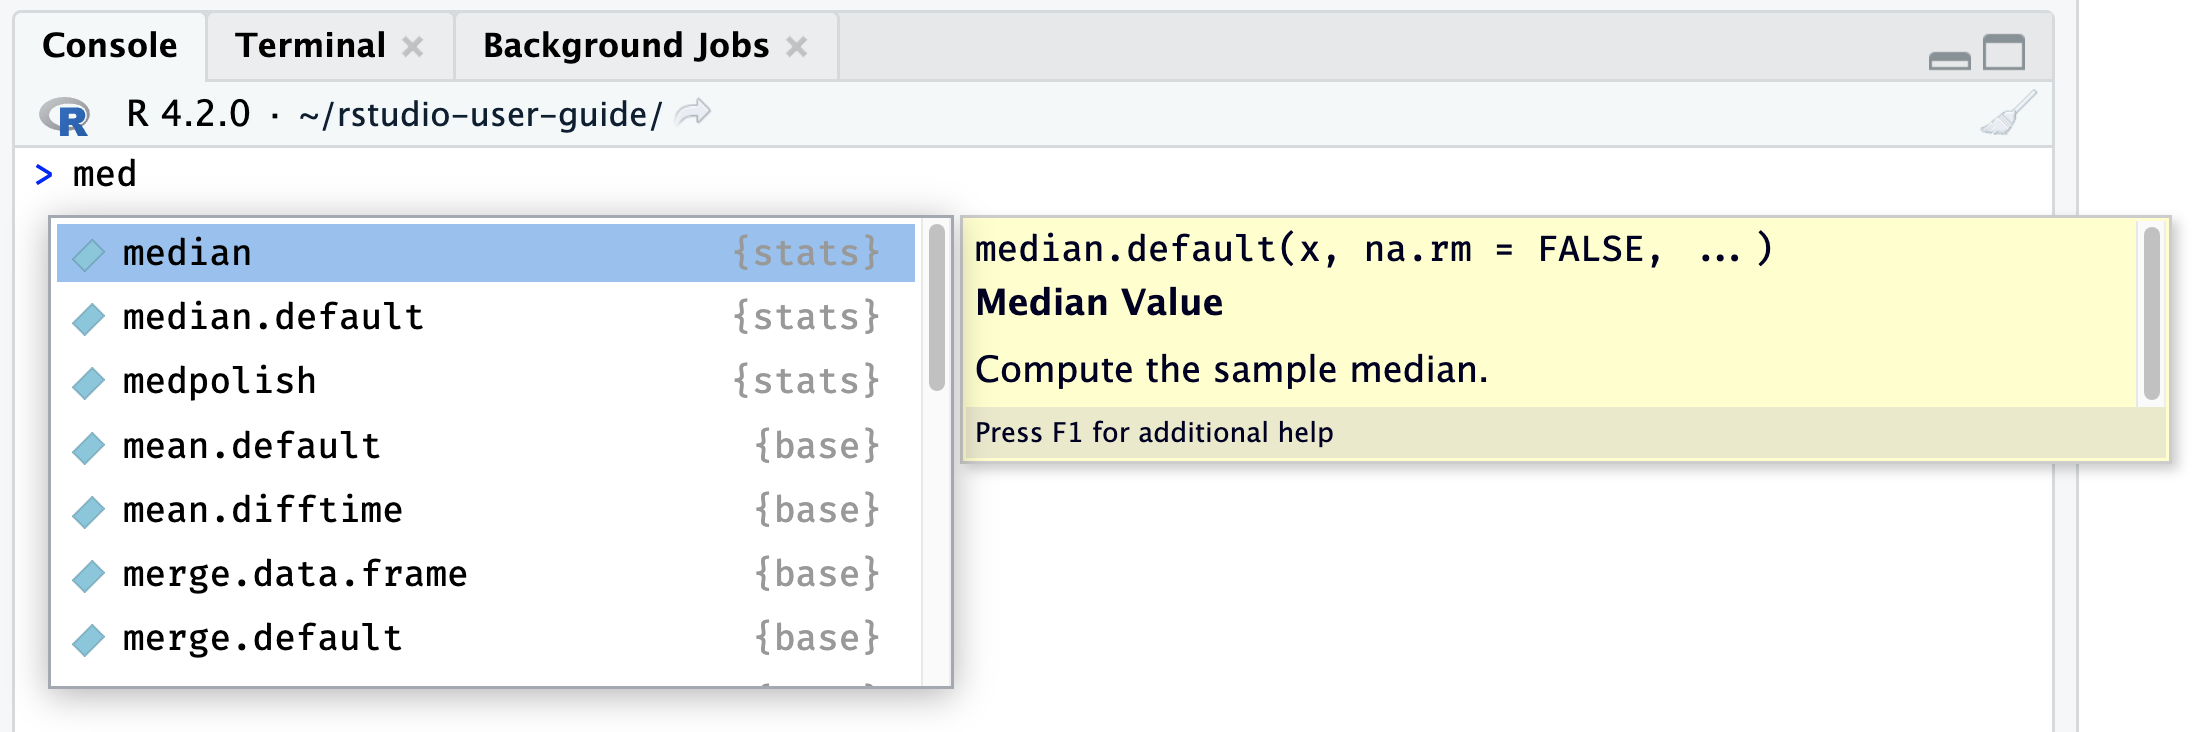Choose mean.difftime from the list
This screenshot has width=2198, height=732.
(262, 510)
